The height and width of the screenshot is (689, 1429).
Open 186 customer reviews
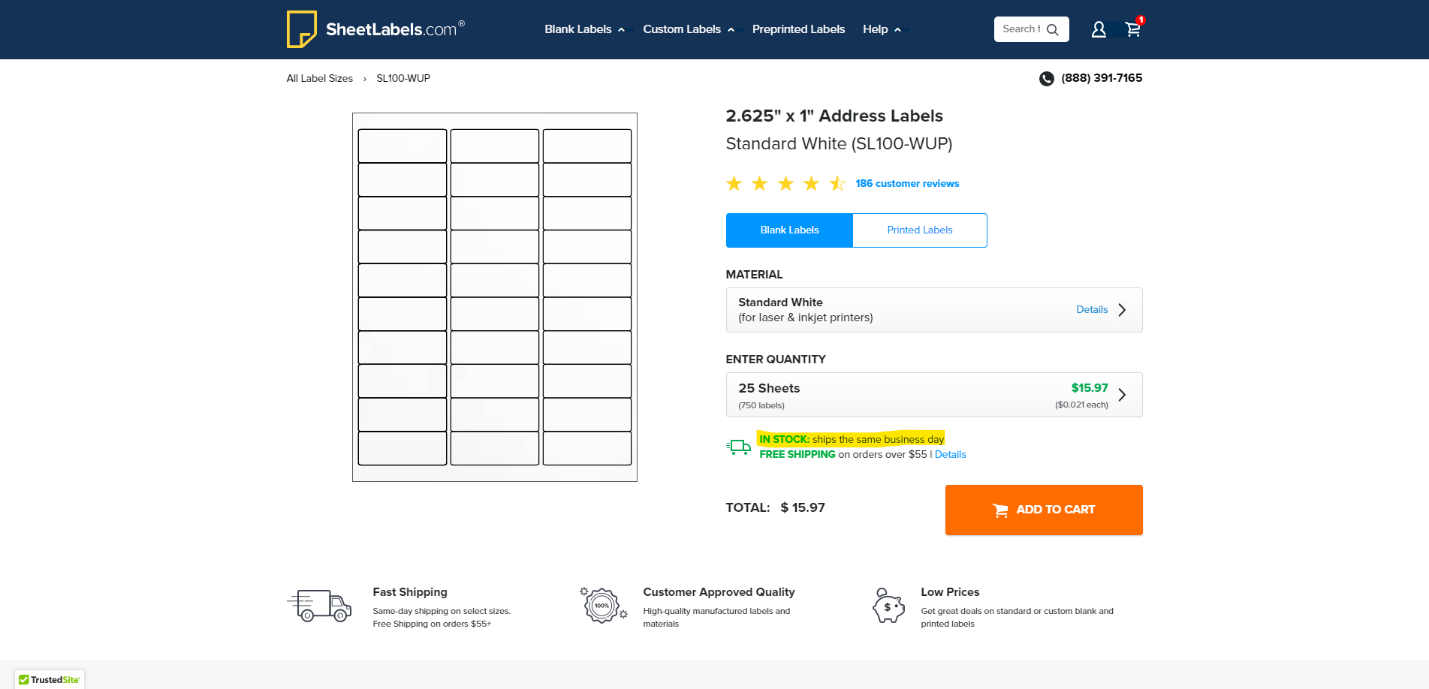[x=907, y=183]
